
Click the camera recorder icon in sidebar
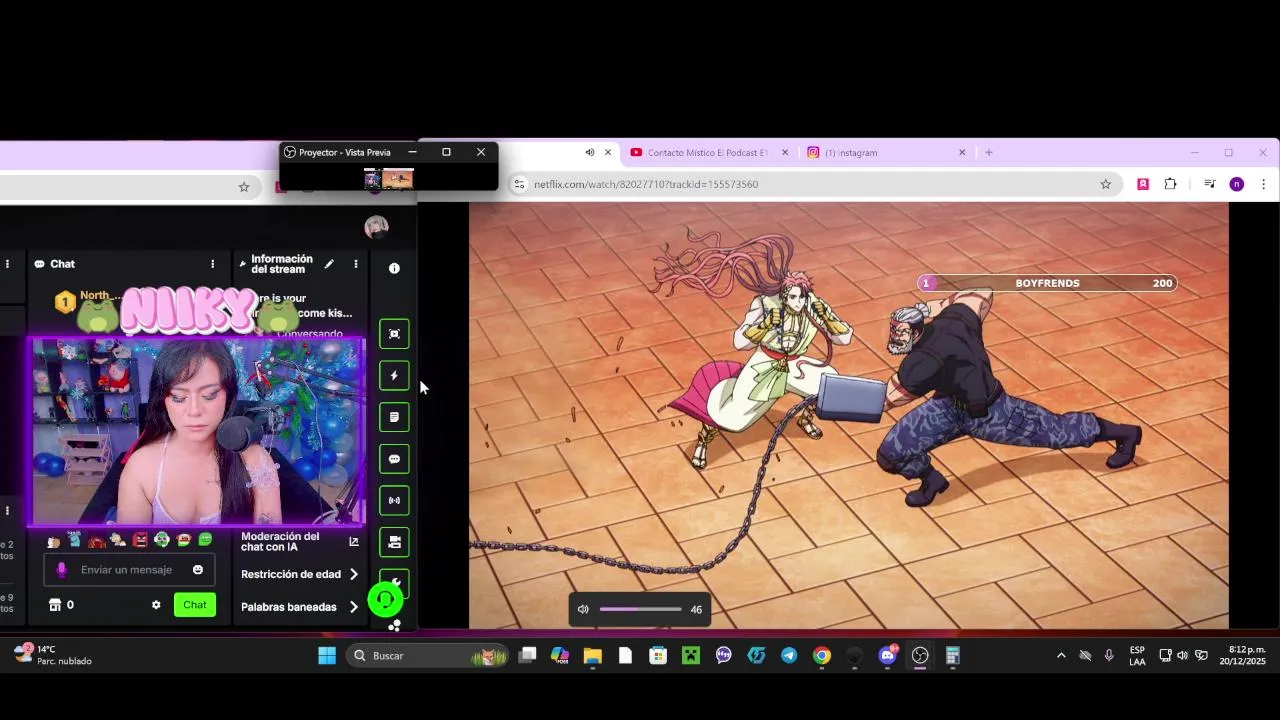[x=394, y=542]
